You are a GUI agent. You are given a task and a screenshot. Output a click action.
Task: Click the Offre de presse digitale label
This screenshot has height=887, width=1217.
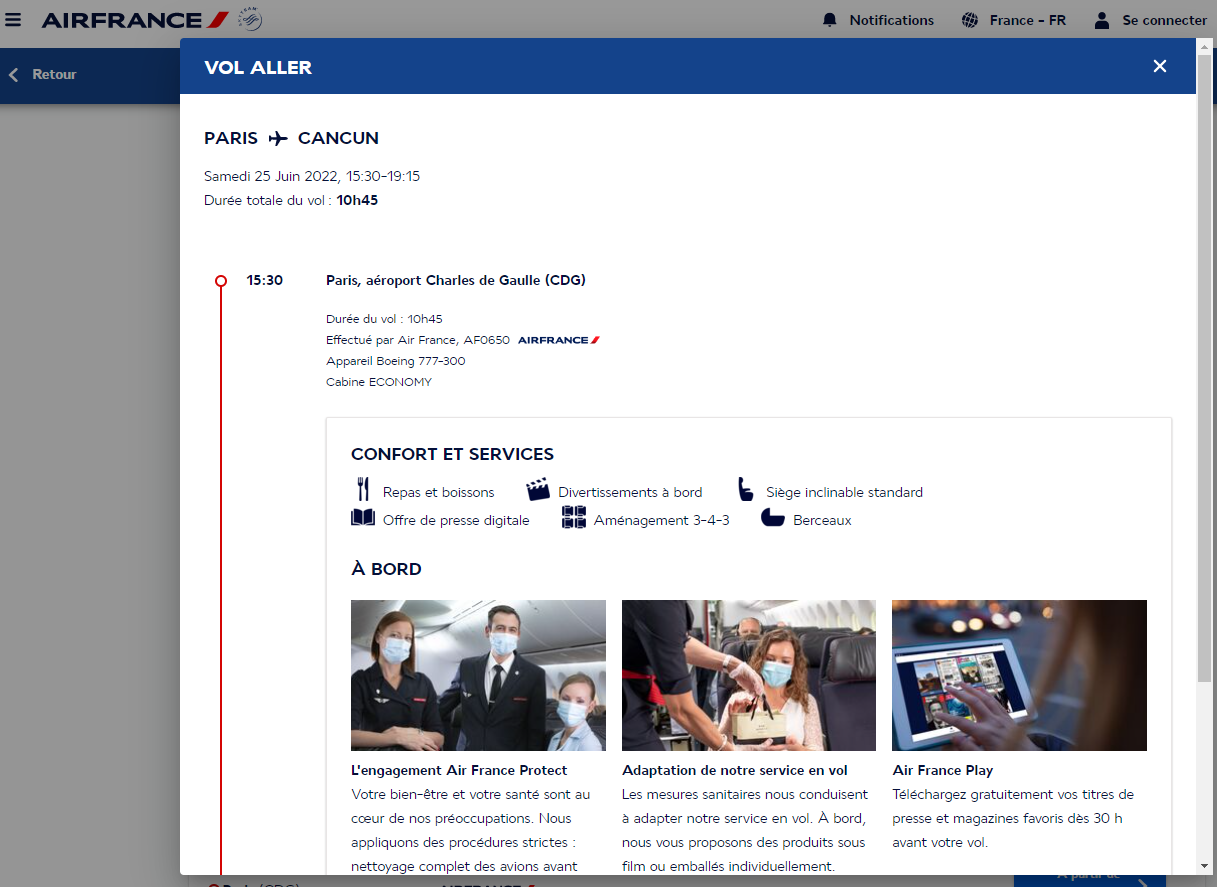coord(456,521)
